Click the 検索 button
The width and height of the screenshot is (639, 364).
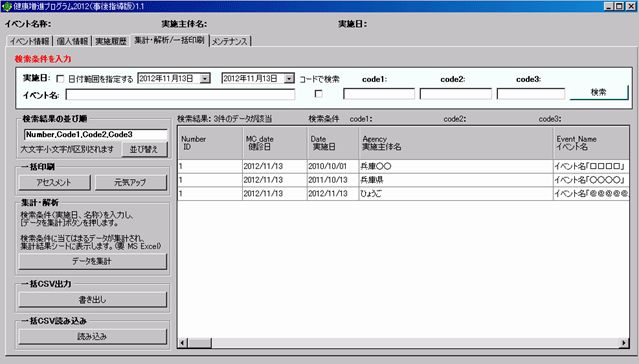[599, 93]
